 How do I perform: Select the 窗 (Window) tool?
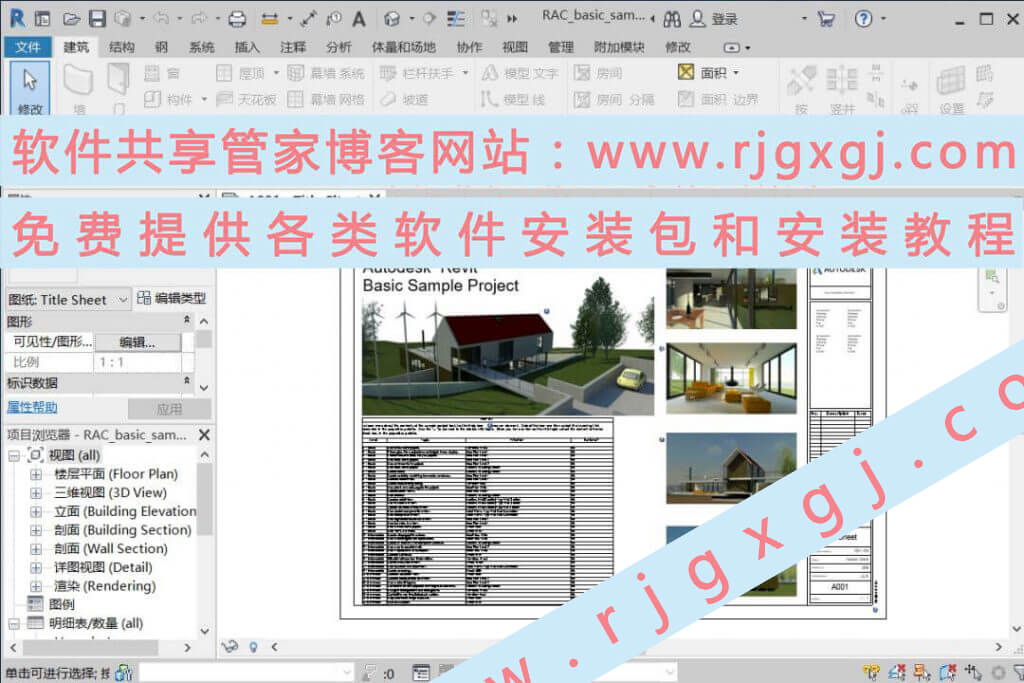tap(161, 73)
